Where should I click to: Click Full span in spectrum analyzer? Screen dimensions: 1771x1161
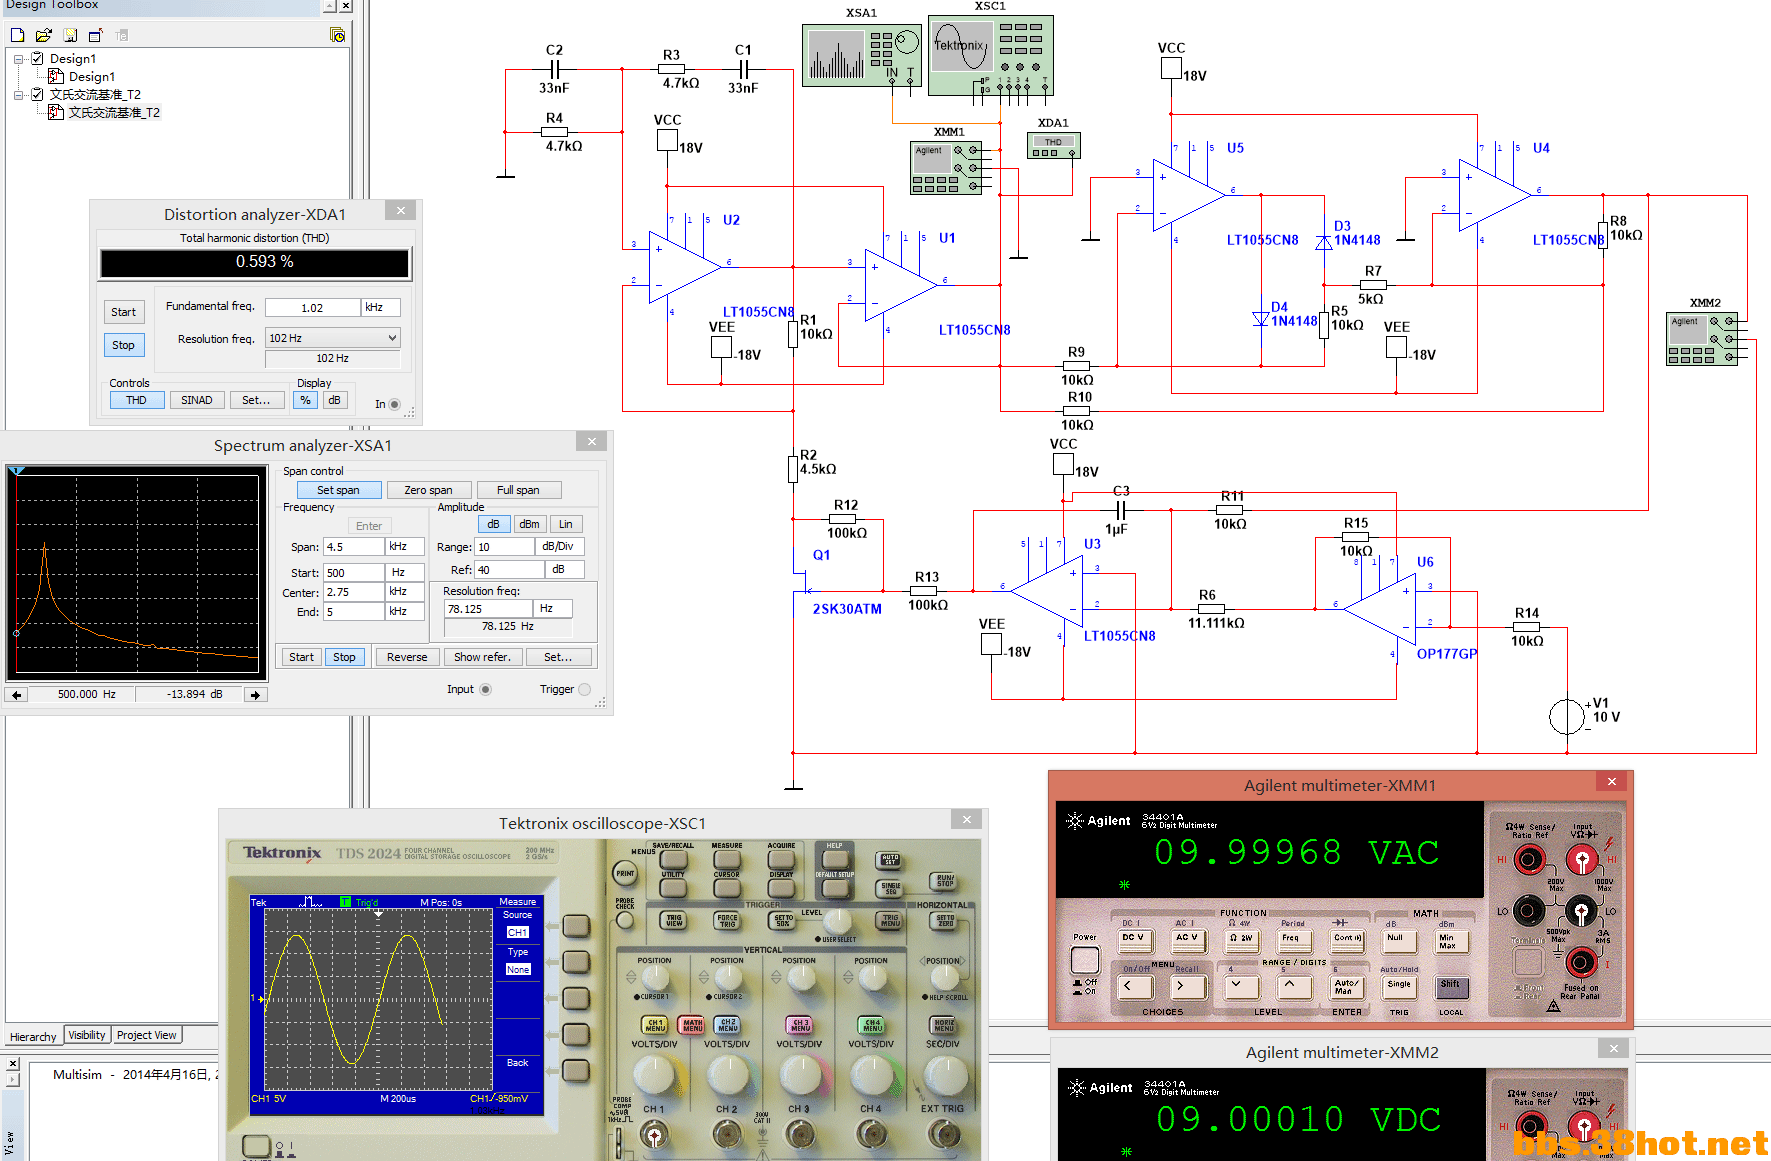[518, 490]
